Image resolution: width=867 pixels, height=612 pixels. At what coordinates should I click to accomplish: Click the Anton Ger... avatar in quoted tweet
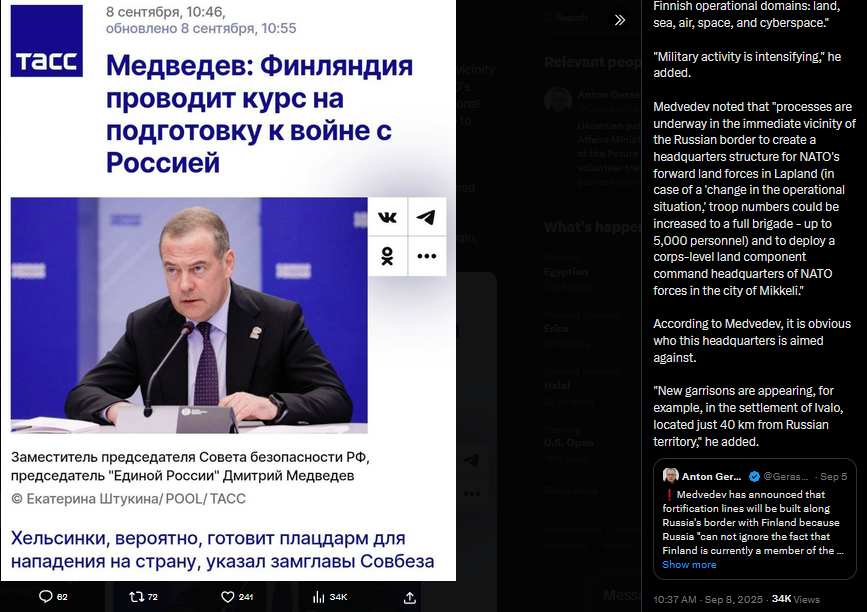coord(670,475)
